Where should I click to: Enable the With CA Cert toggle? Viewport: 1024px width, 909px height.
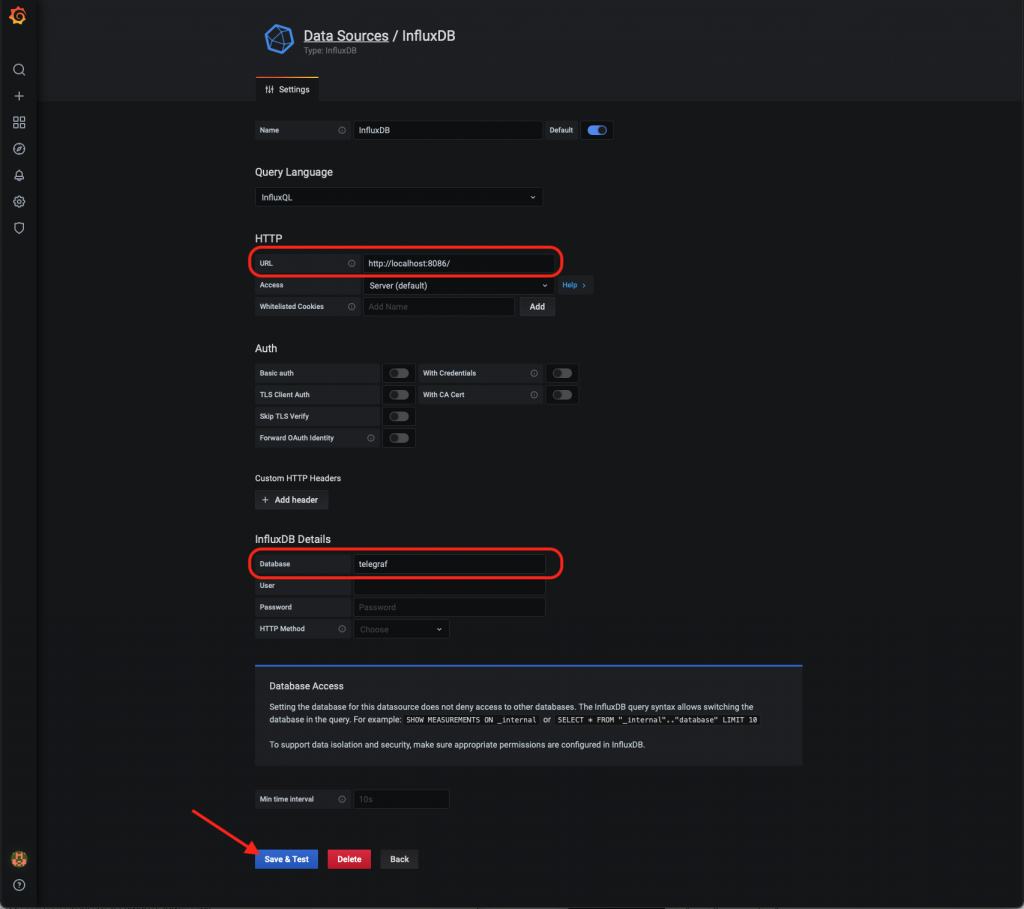(x=562, y=394)
